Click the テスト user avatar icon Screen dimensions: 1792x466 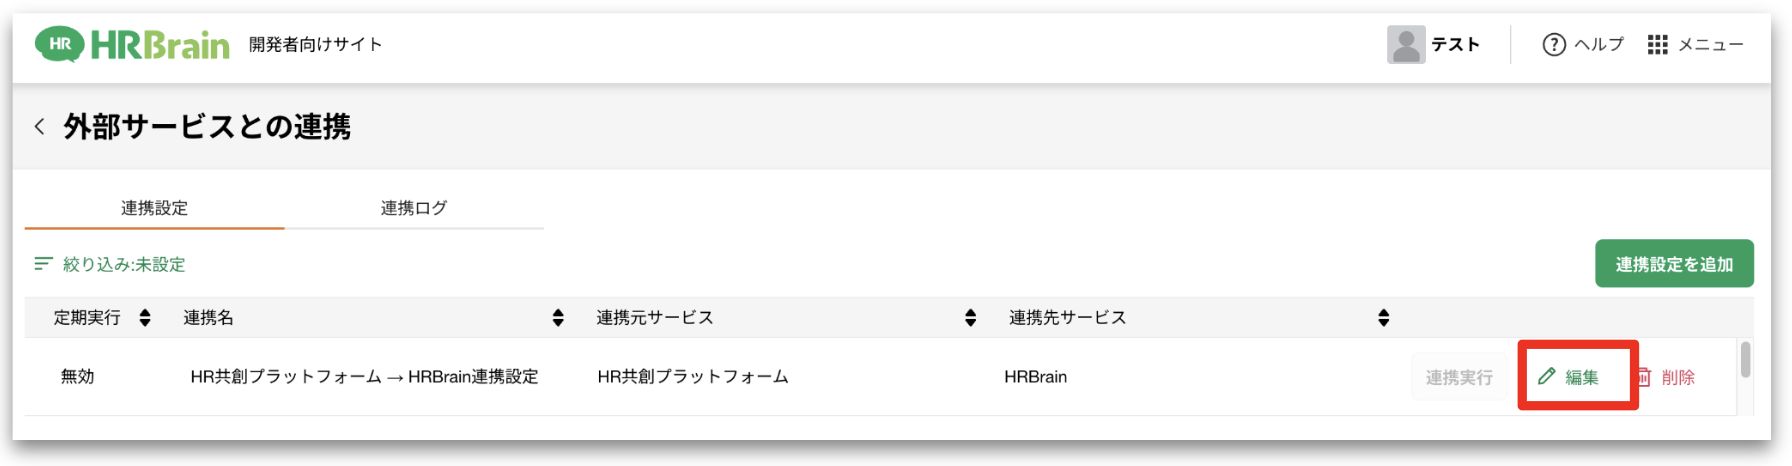point(1405,45)
